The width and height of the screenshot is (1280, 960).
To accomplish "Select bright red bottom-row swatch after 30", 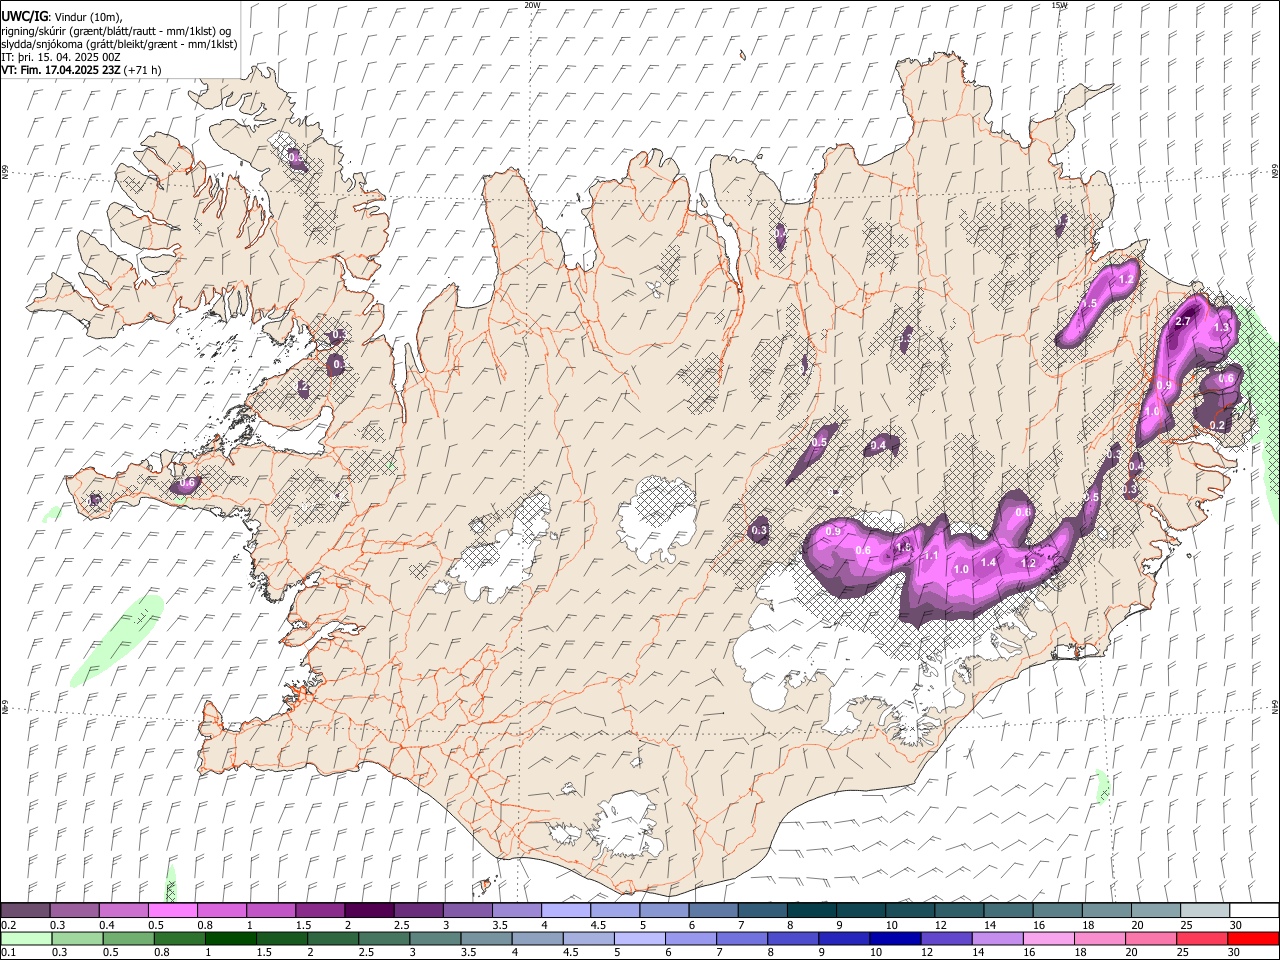I will pos(1254,938).
